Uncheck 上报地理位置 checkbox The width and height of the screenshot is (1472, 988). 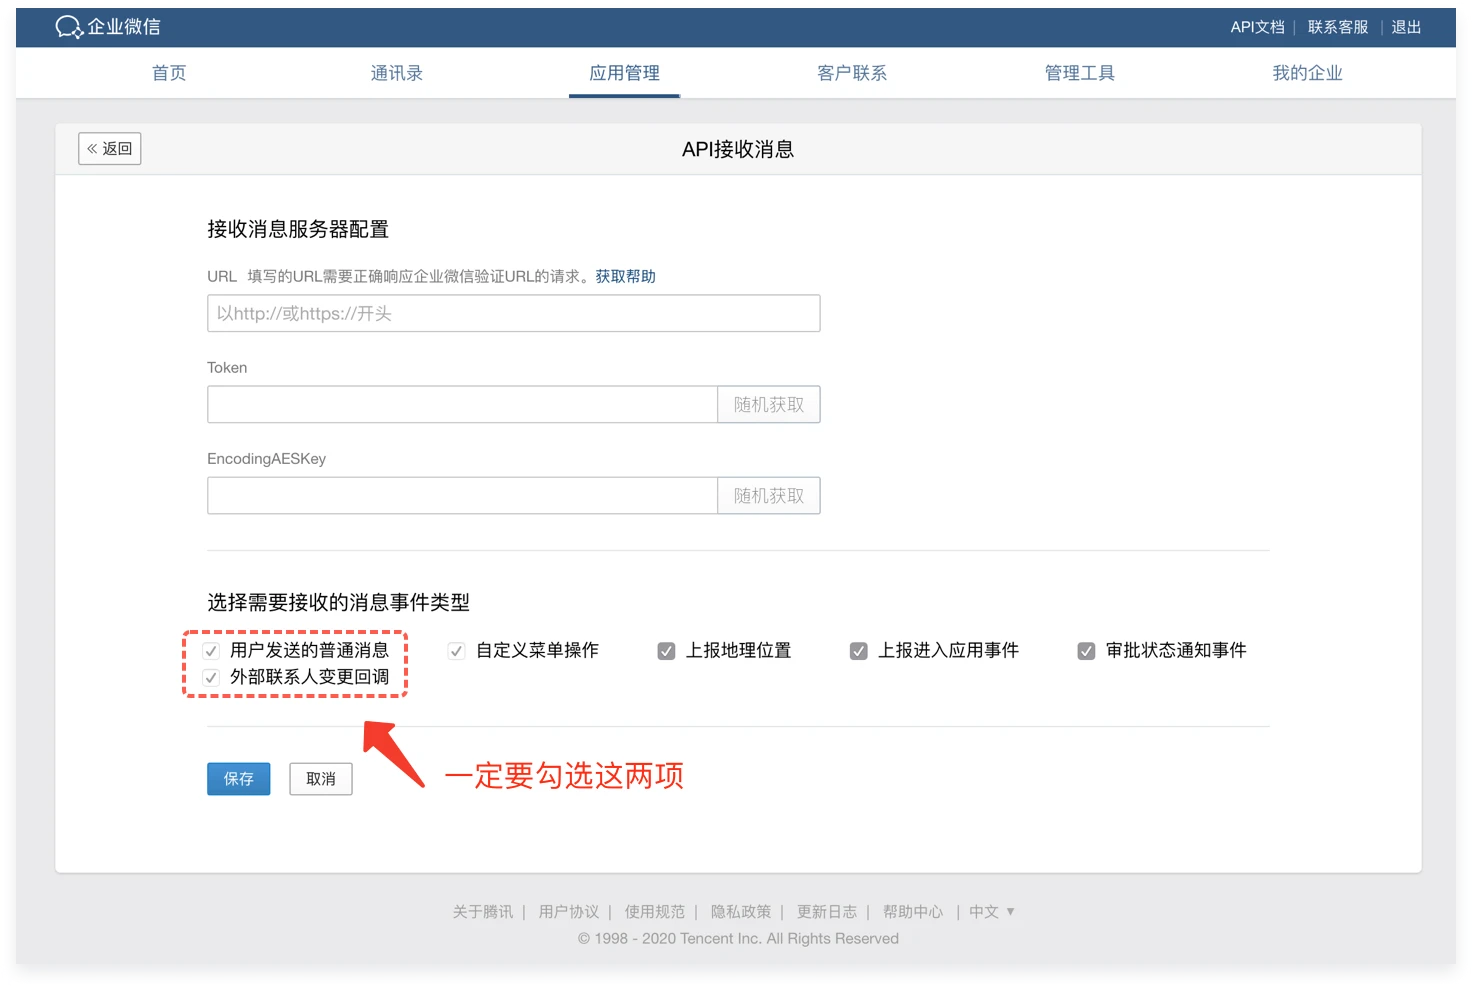(666, 651)
